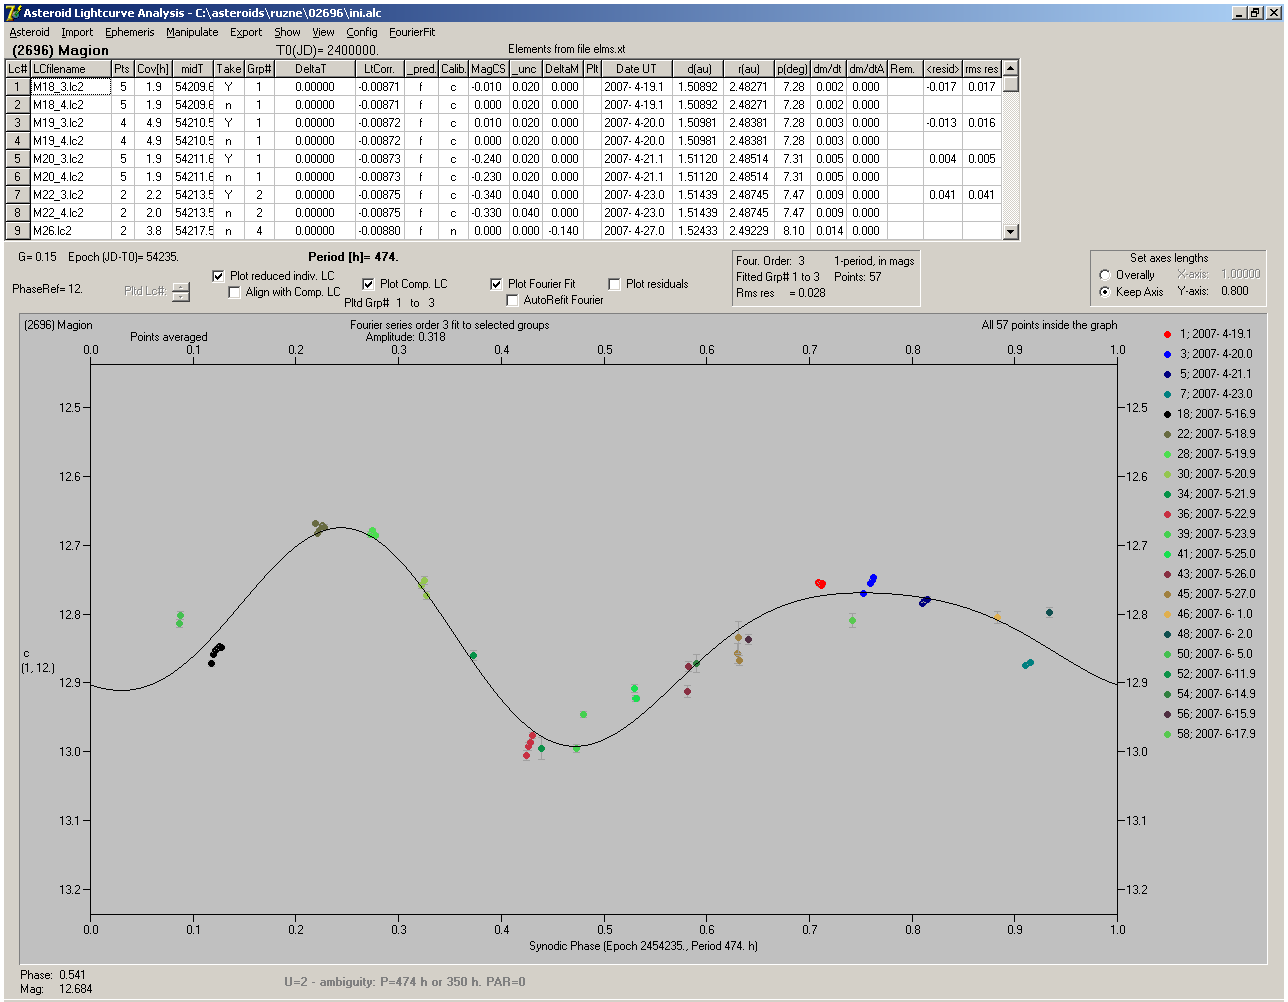Toggle Plot Fourier Fit checkbox
The image size is (1288, 1002).
tap(496, 284)
